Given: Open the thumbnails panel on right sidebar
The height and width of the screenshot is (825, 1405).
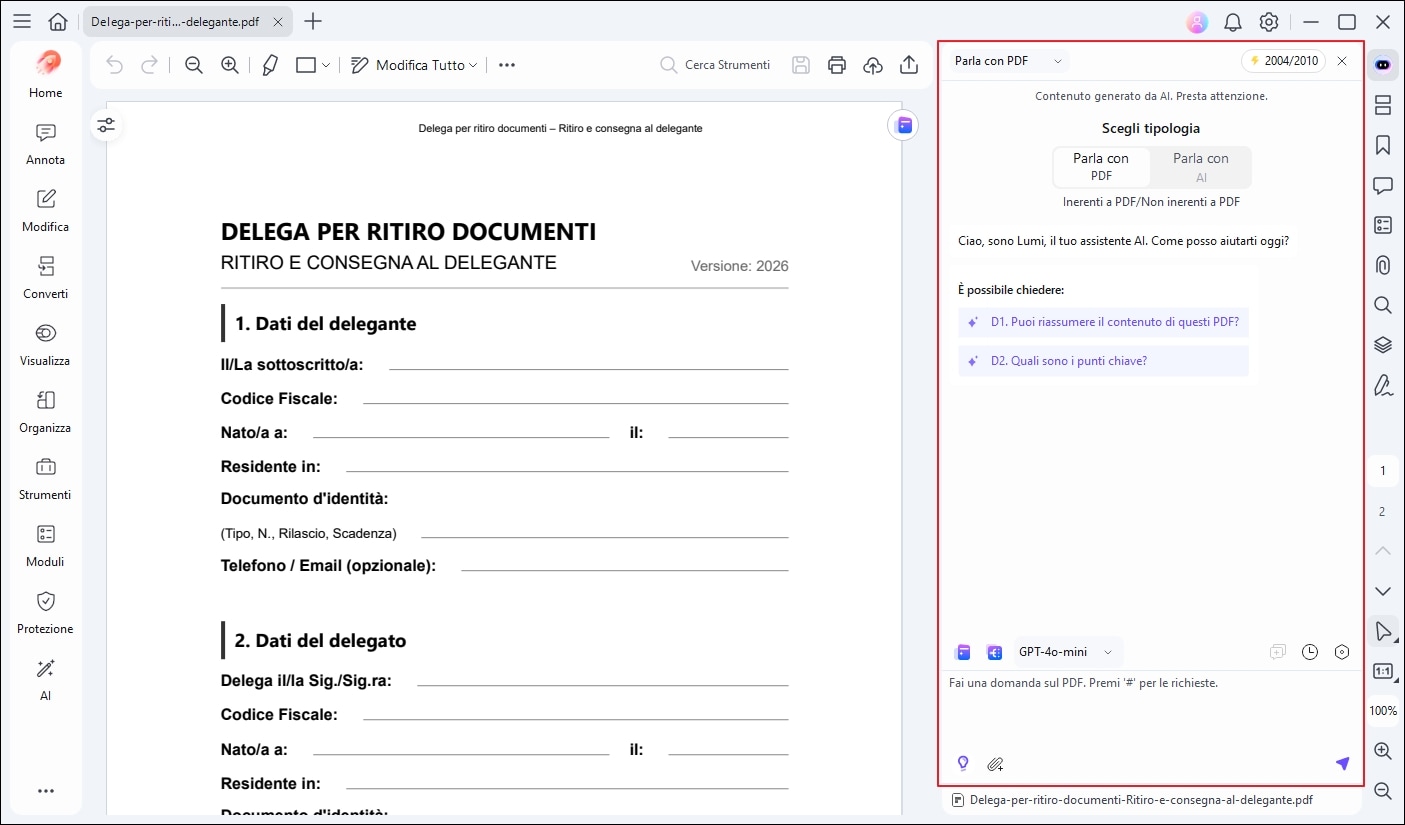Looking at the screenshot, I should [x=1383, y=105].
